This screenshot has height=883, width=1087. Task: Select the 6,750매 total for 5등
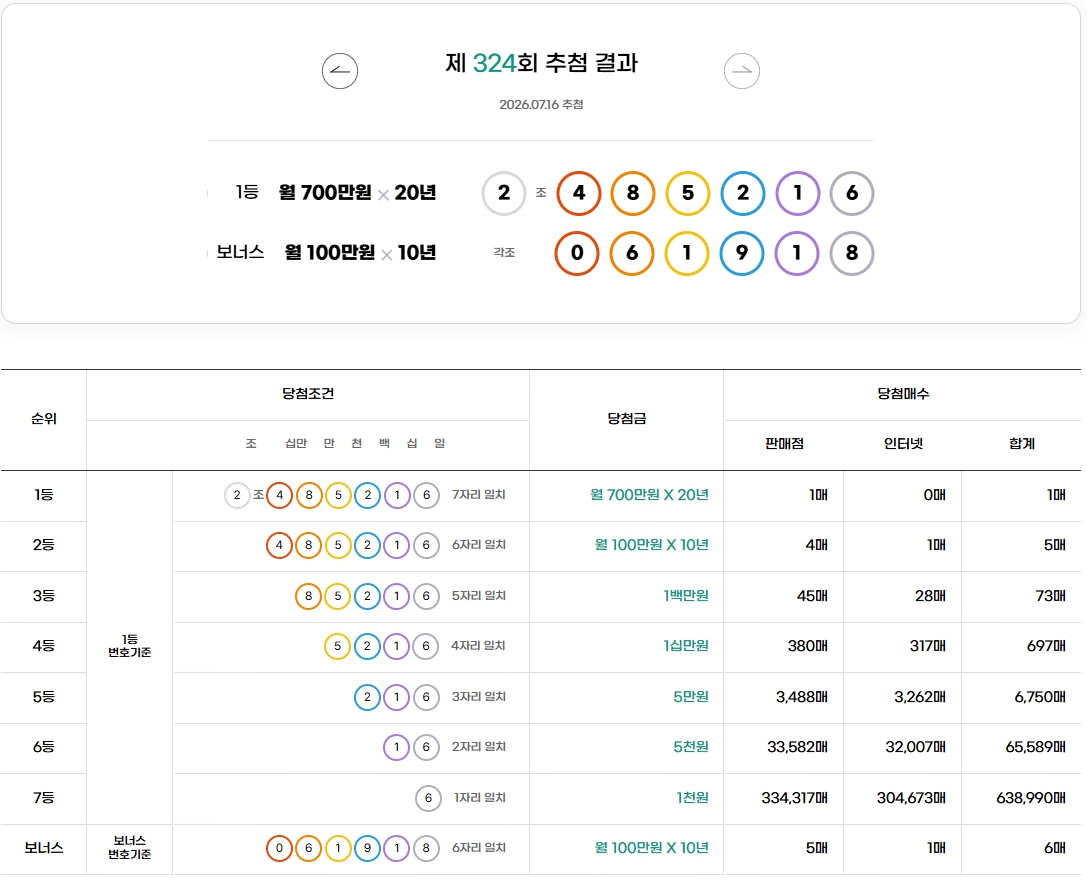[1040, 697]
